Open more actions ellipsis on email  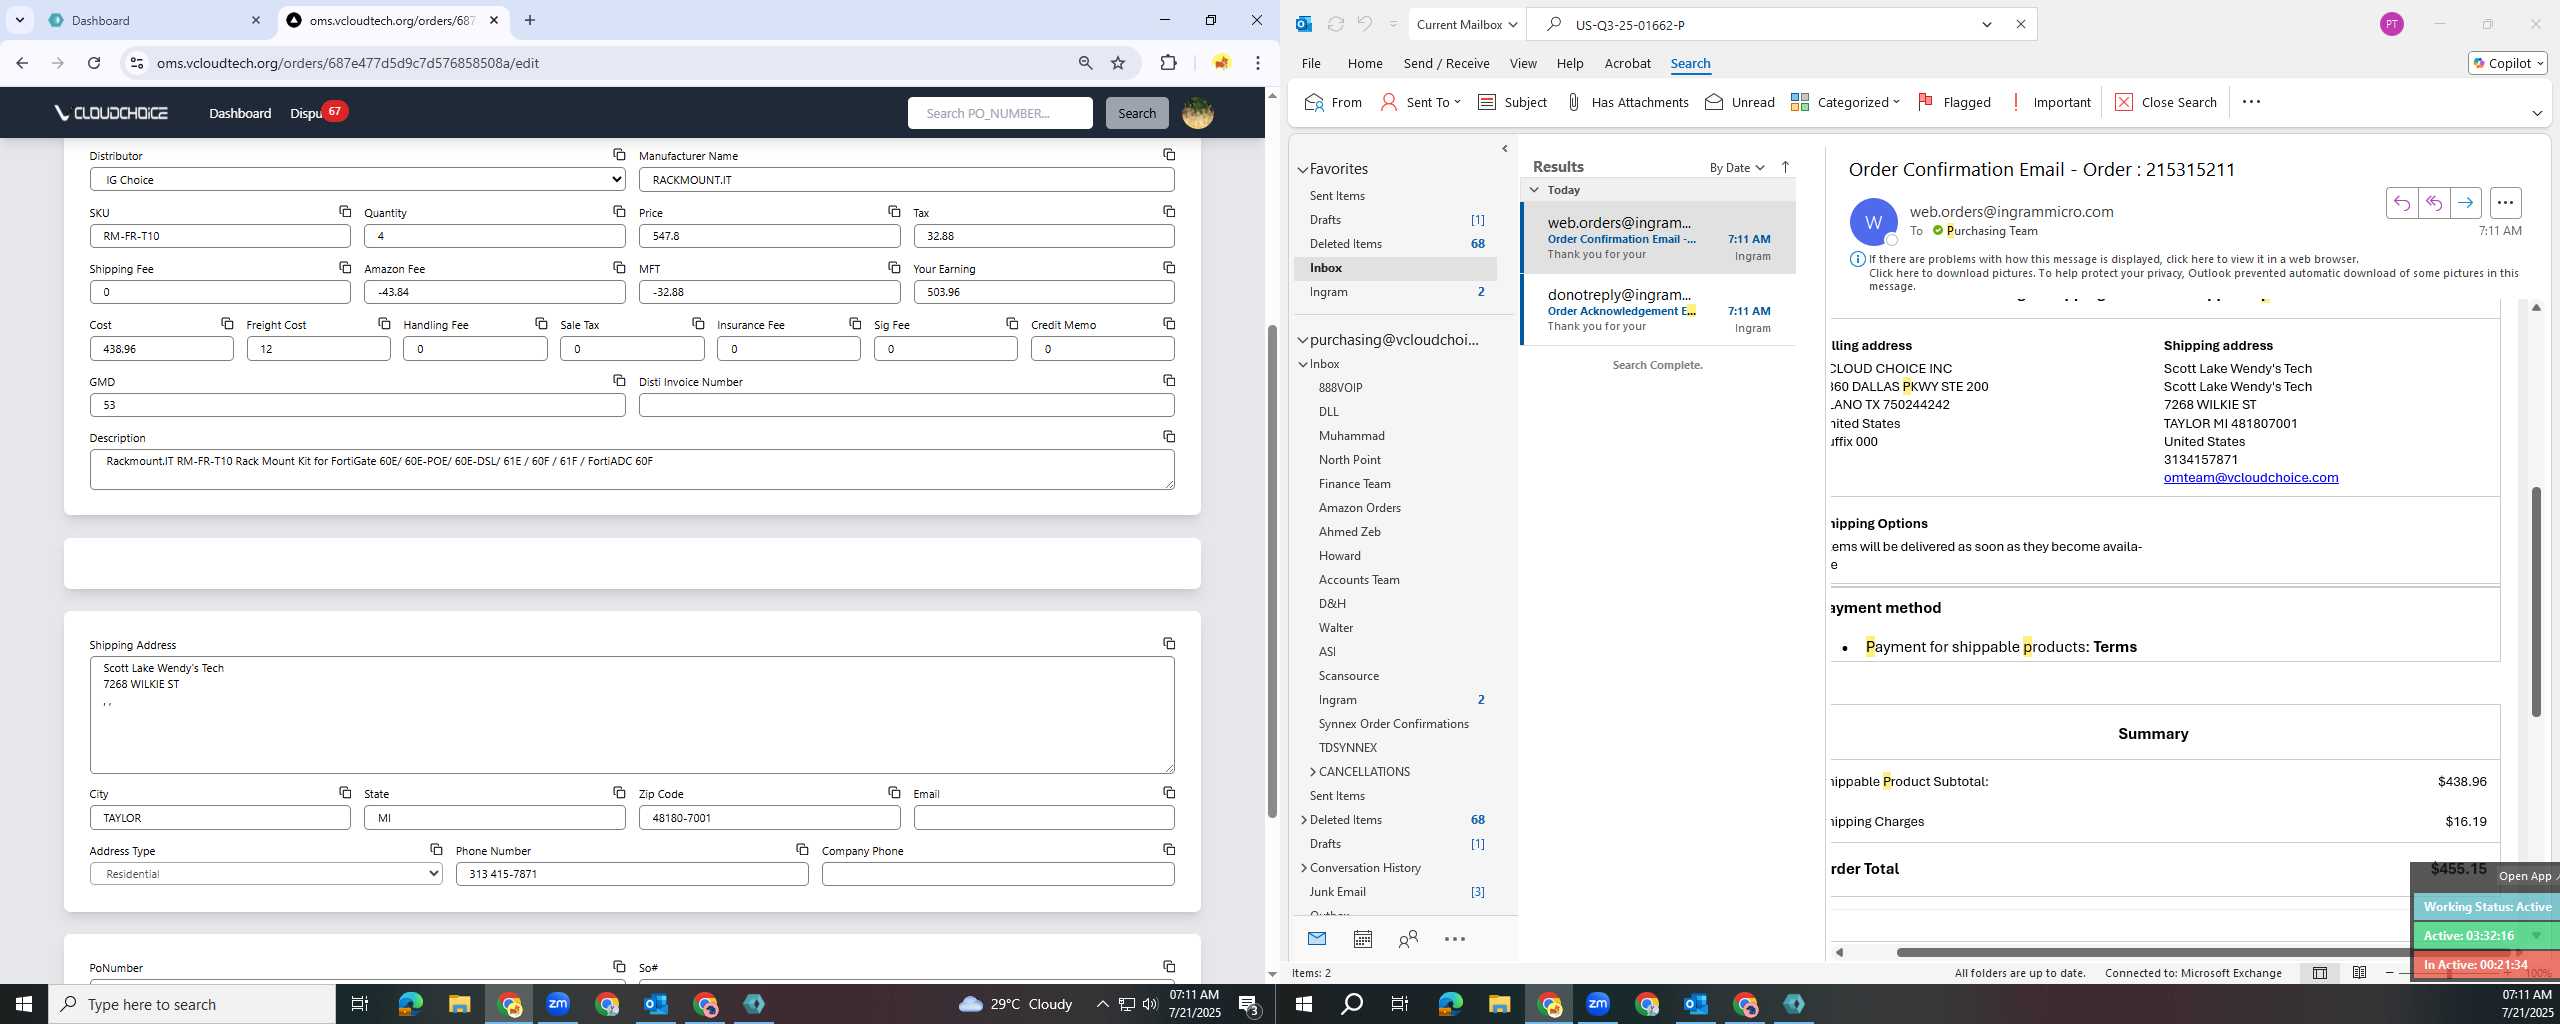coord(2505,203)
